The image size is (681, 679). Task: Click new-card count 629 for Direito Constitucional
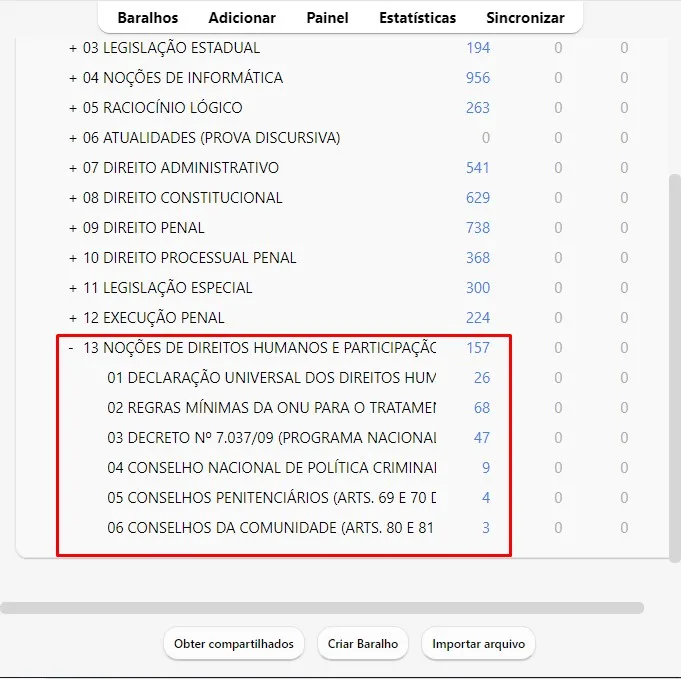coord(478,198)
